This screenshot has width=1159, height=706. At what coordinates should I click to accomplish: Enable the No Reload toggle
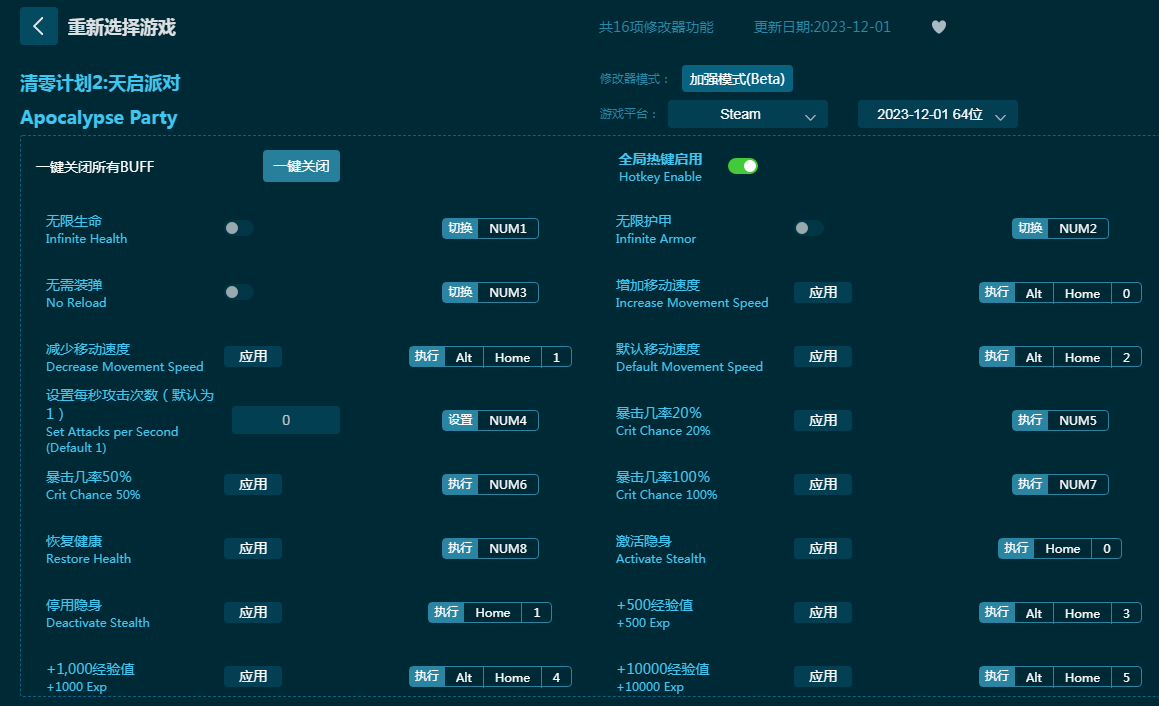pyautogui.click(x=239, y=292)
